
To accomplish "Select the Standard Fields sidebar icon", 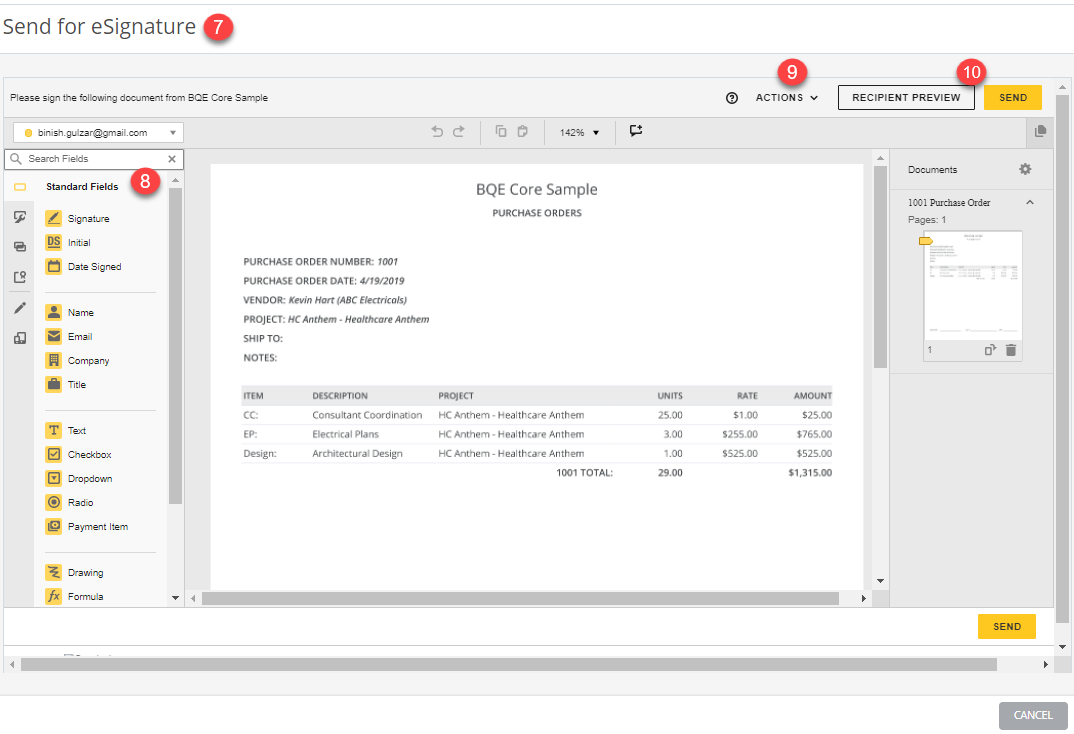I will 20,187.
